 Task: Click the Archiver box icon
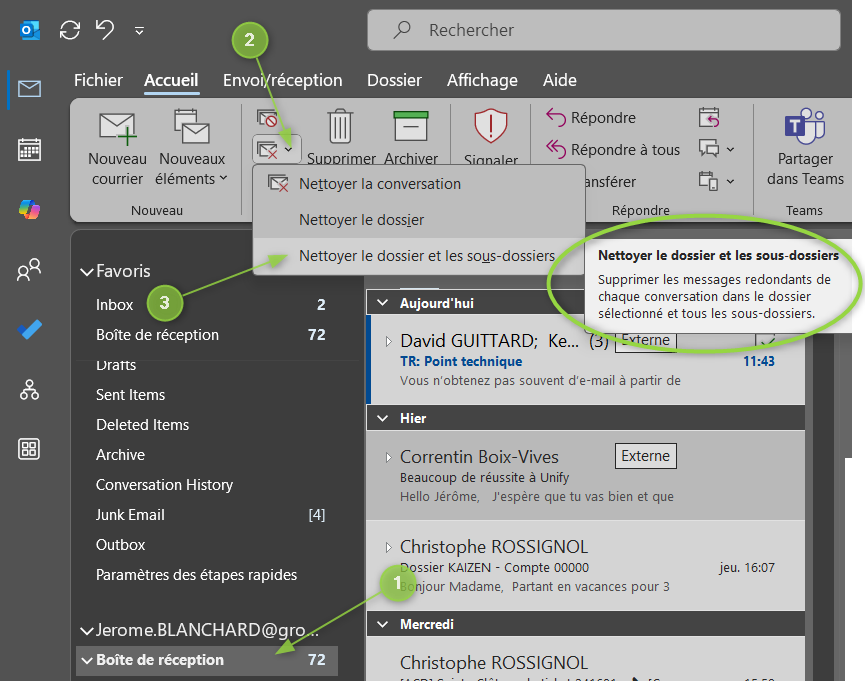click(x=411, y=128)
